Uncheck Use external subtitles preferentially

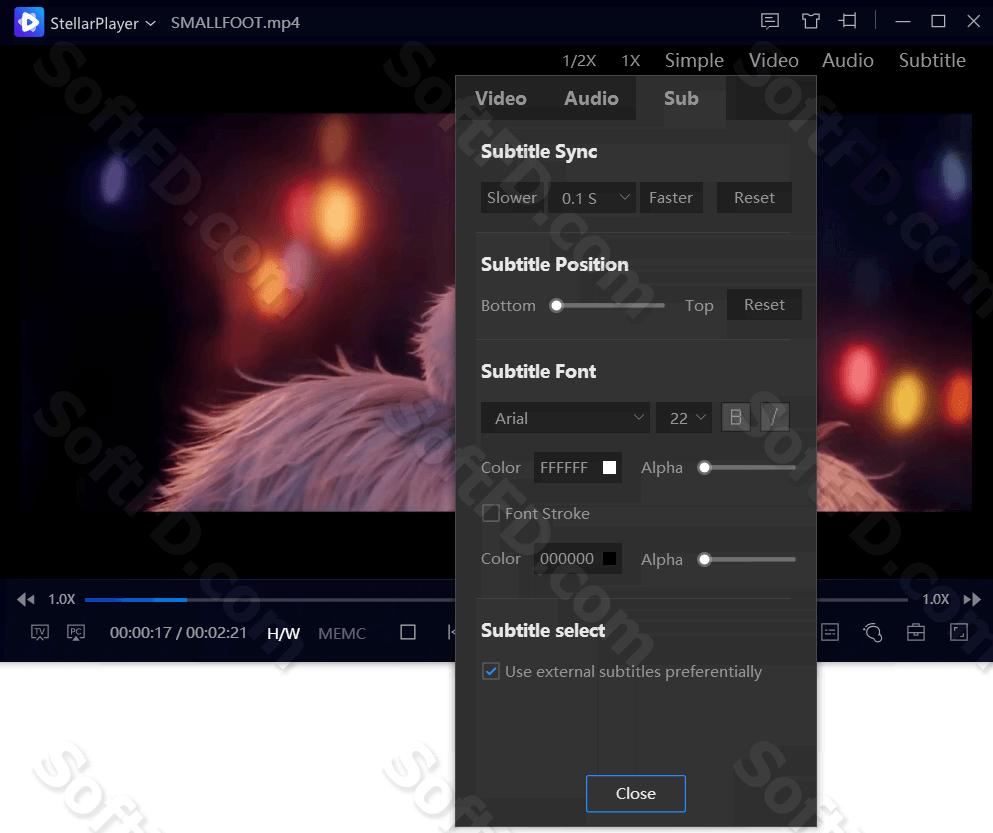click(x=491, y=671)
